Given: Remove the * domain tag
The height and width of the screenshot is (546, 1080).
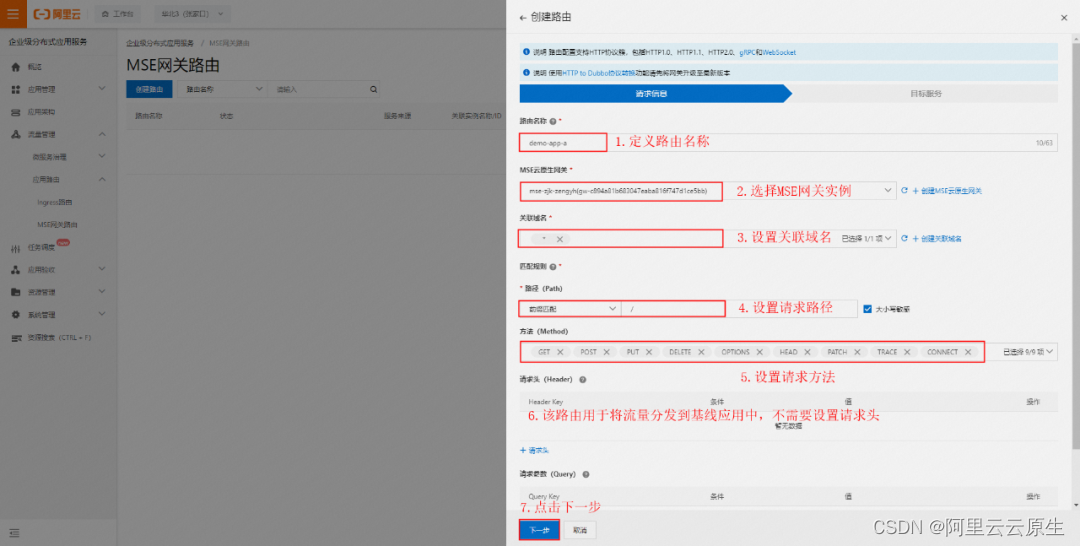Looking at the screenshot, I should pyautogui.click(x=560, y=239).
